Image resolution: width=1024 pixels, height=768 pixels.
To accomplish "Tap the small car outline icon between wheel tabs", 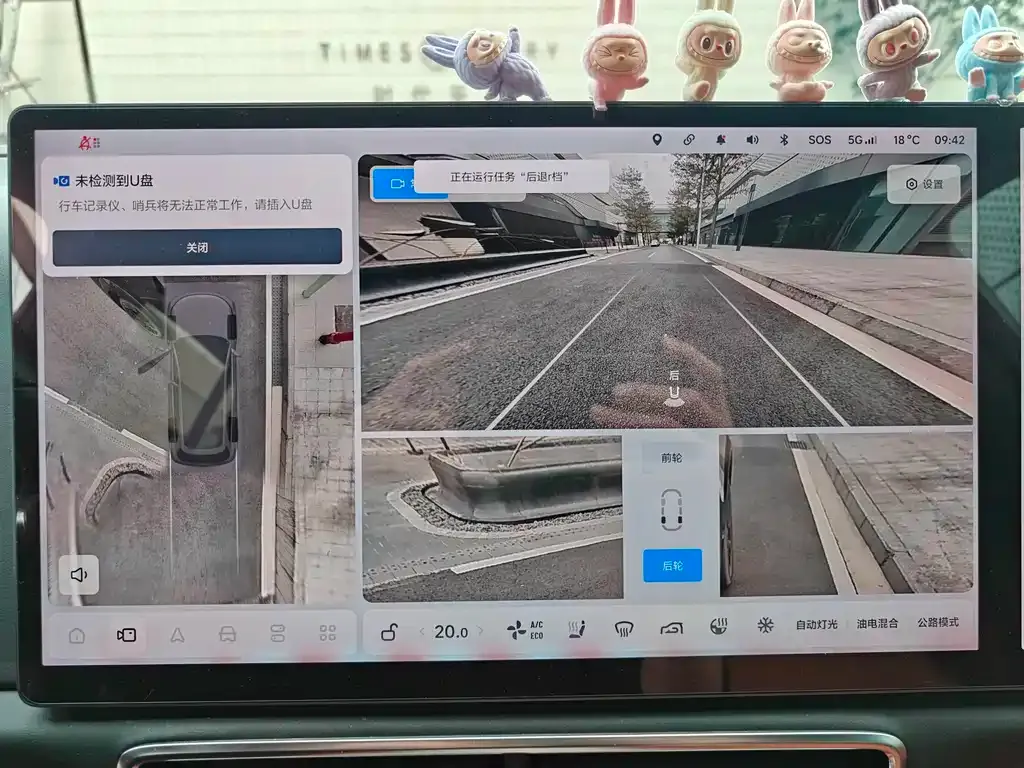I will 671,509.
